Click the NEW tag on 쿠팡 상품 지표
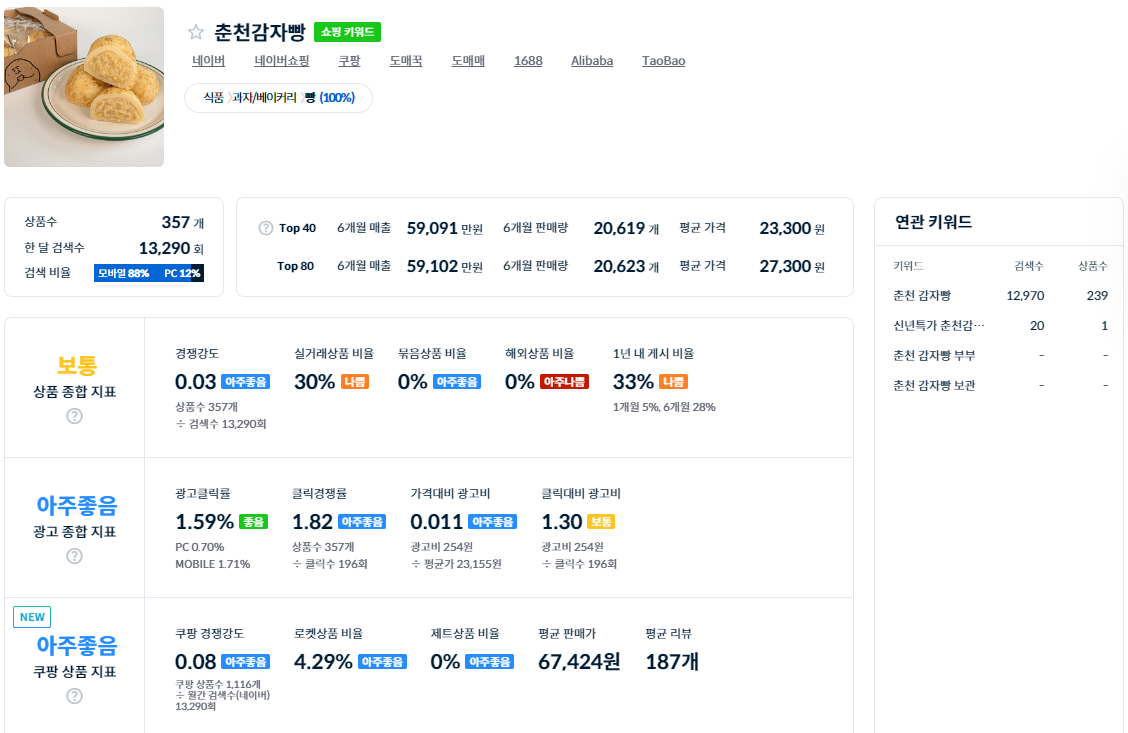The width and height of the screenshot is (1128, 733). click(32, 617)
